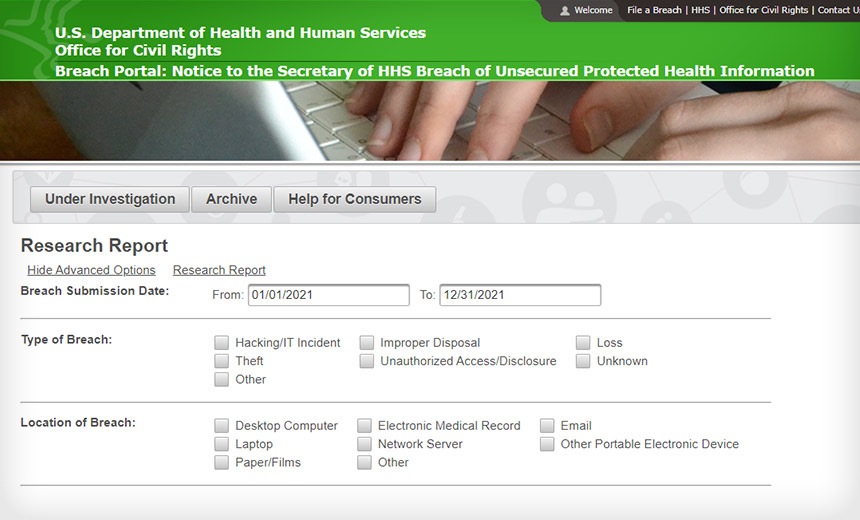This screenshot has width=860, height=520.
Task: Check the Other location checkbox
Action: point(364,462)
